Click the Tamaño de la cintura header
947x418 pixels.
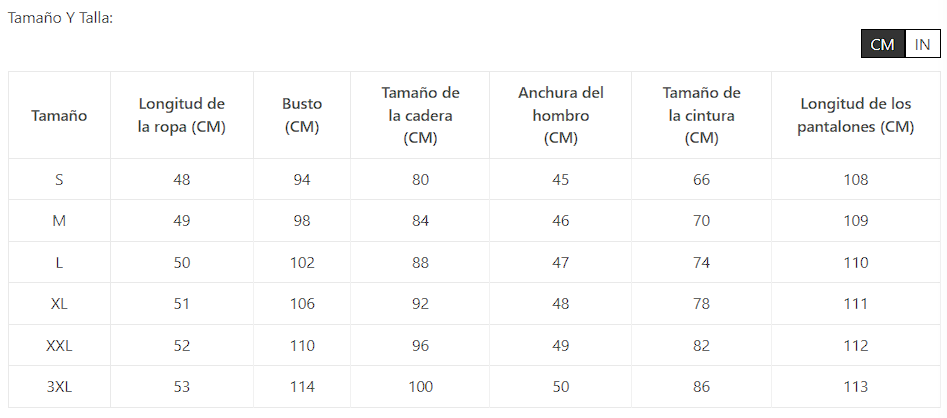pyautogui.click(x=701, y=115)
